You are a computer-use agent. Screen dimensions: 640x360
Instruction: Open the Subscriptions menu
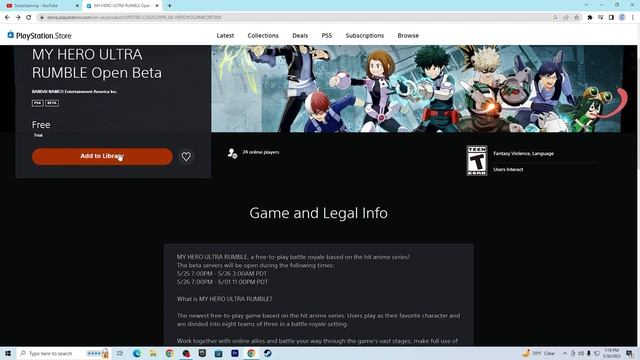[364, 36]
